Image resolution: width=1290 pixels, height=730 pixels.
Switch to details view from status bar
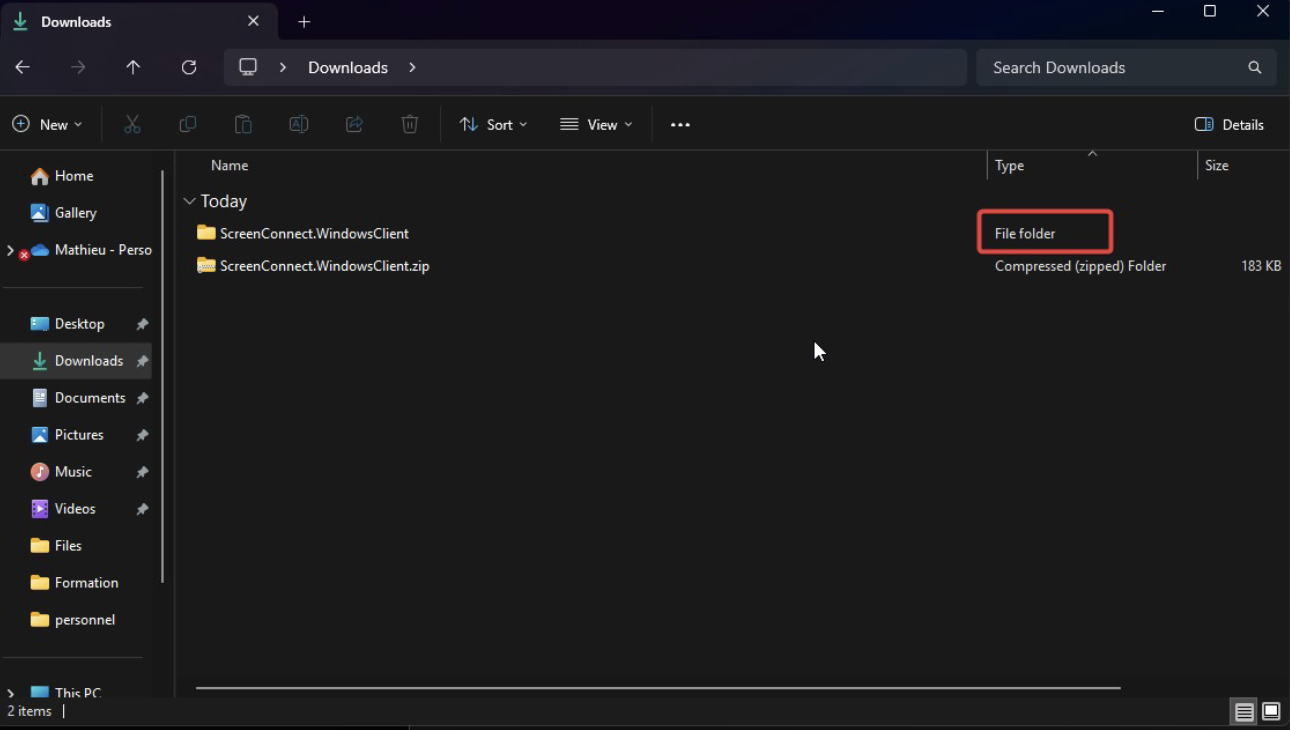pyautogui.click(x=1243, y=711)
